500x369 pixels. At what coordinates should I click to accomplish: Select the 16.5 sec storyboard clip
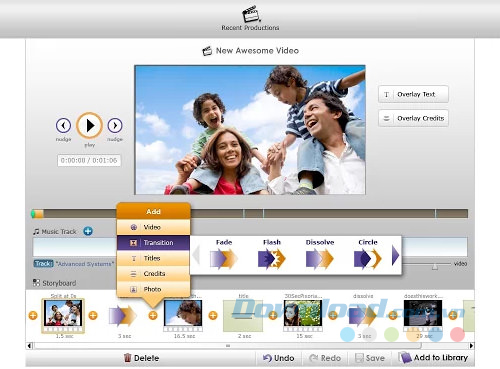pos(183,316)
